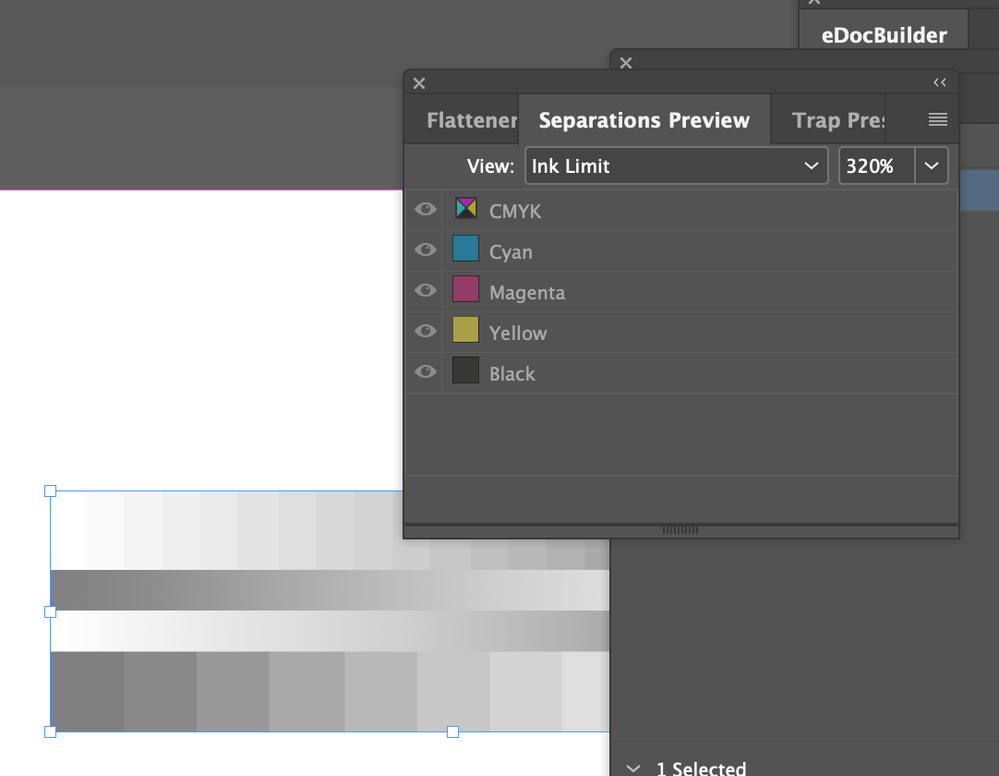Click the Magenta ink swatch
999x776 pixels.
(466, 289)
